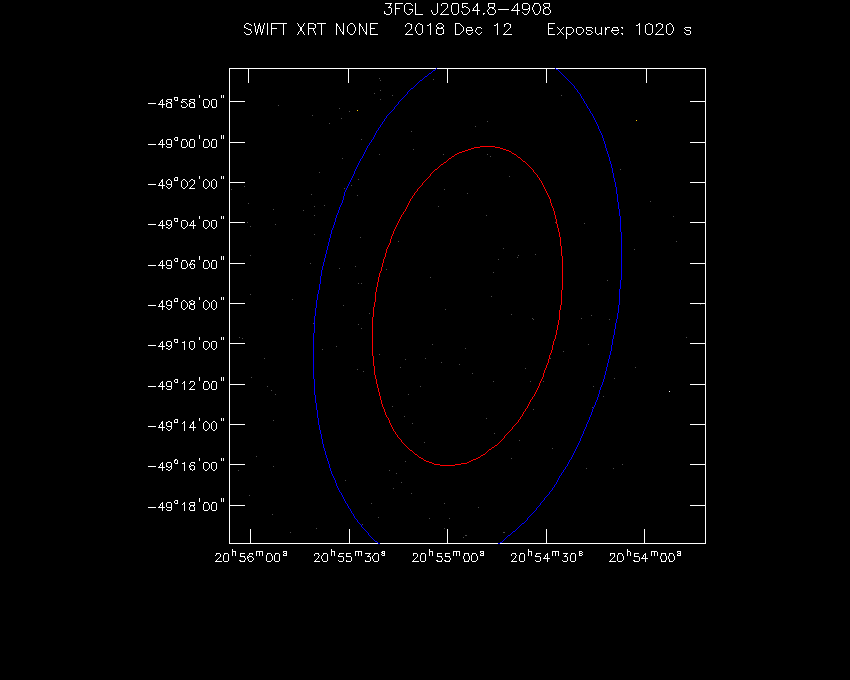Click declination label -49°00'00"

pyautogui.click(x=186, y=143)
